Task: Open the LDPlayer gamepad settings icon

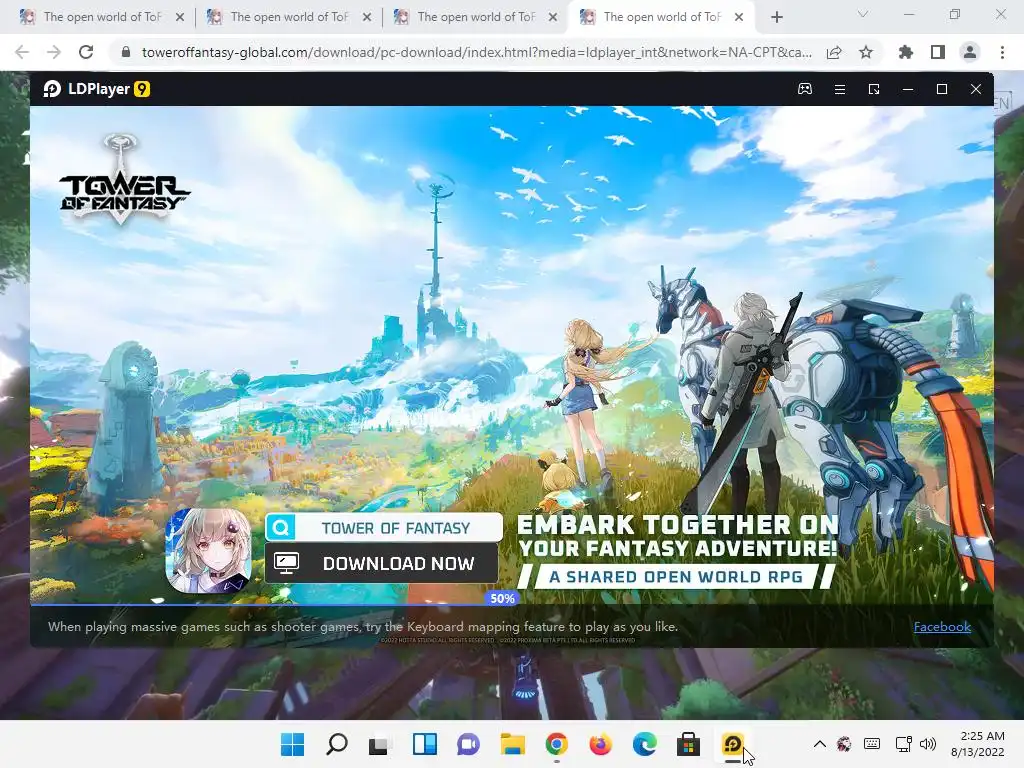Action: pyautogui.click(x=805, y=89)
